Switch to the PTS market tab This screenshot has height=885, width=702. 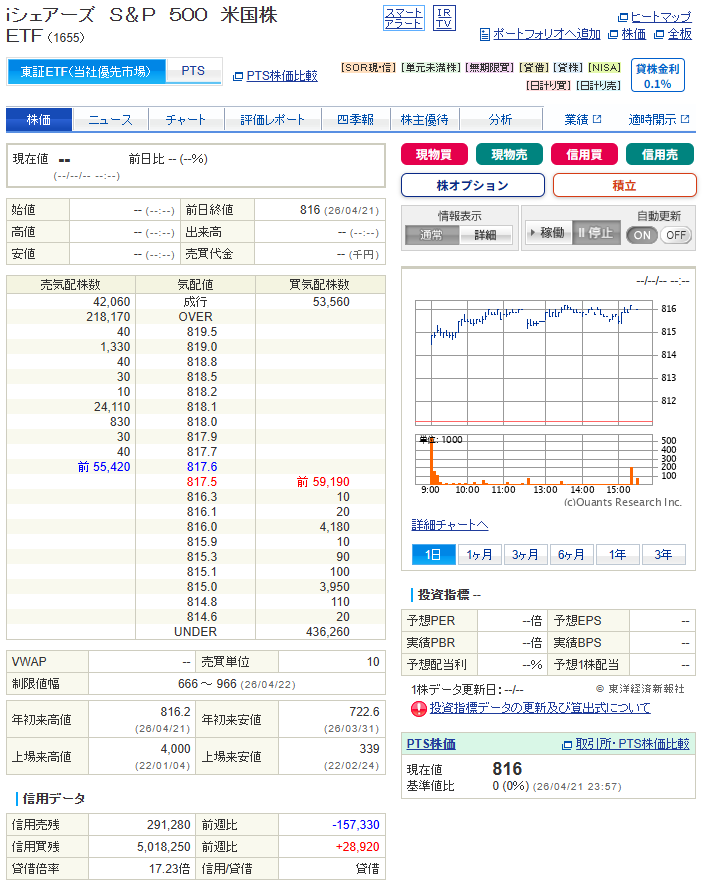point(193,71)
